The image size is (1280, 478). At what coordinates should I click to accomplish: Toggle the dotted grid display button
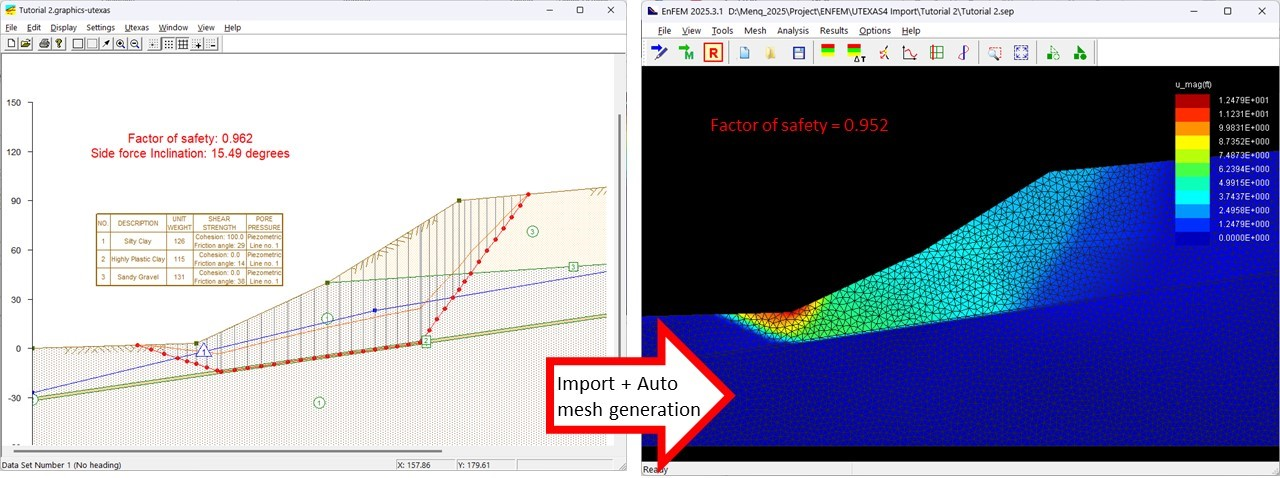pos(168,44)
